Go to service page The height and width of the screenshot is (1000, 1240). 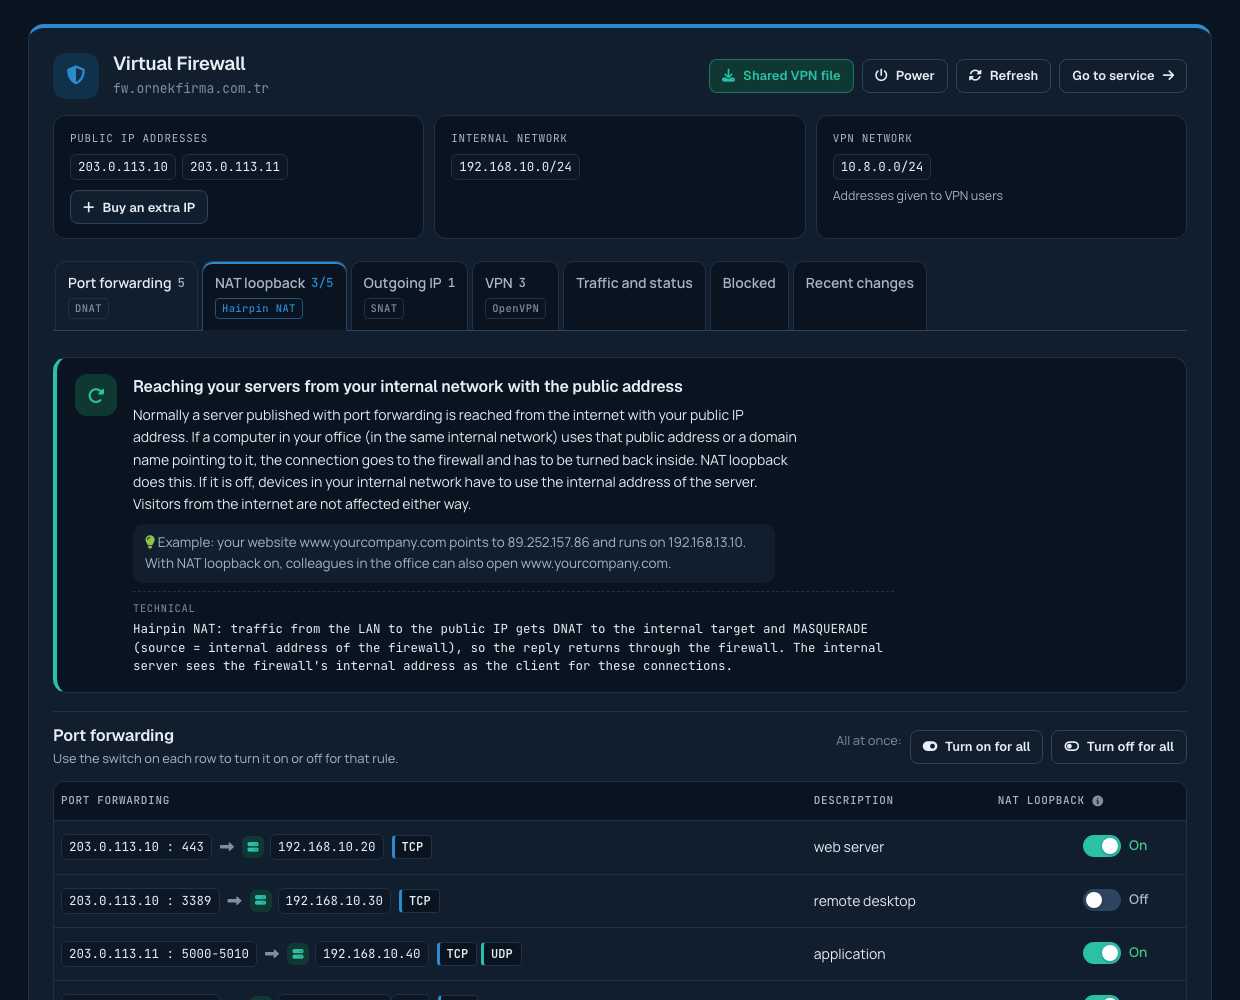point(1123,76)
